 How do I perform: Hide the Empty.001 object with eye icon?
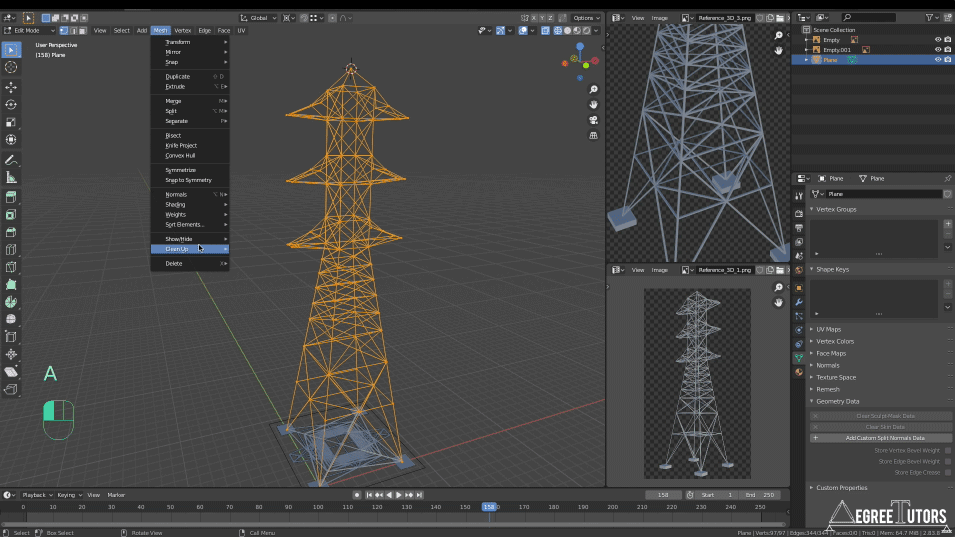pos(937,49)
